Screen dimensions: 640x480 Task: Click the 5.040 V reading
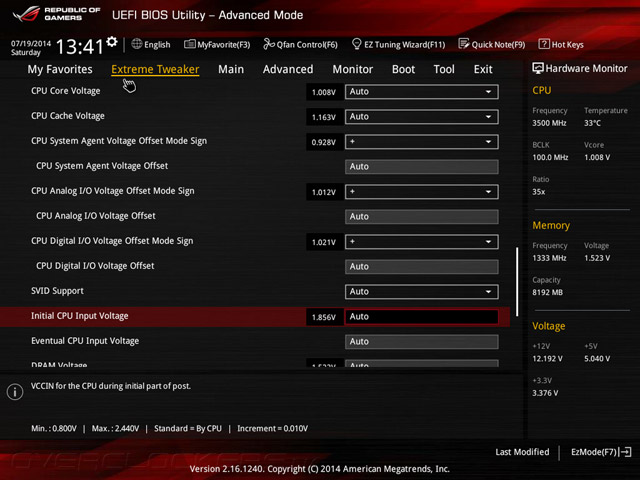597,358
